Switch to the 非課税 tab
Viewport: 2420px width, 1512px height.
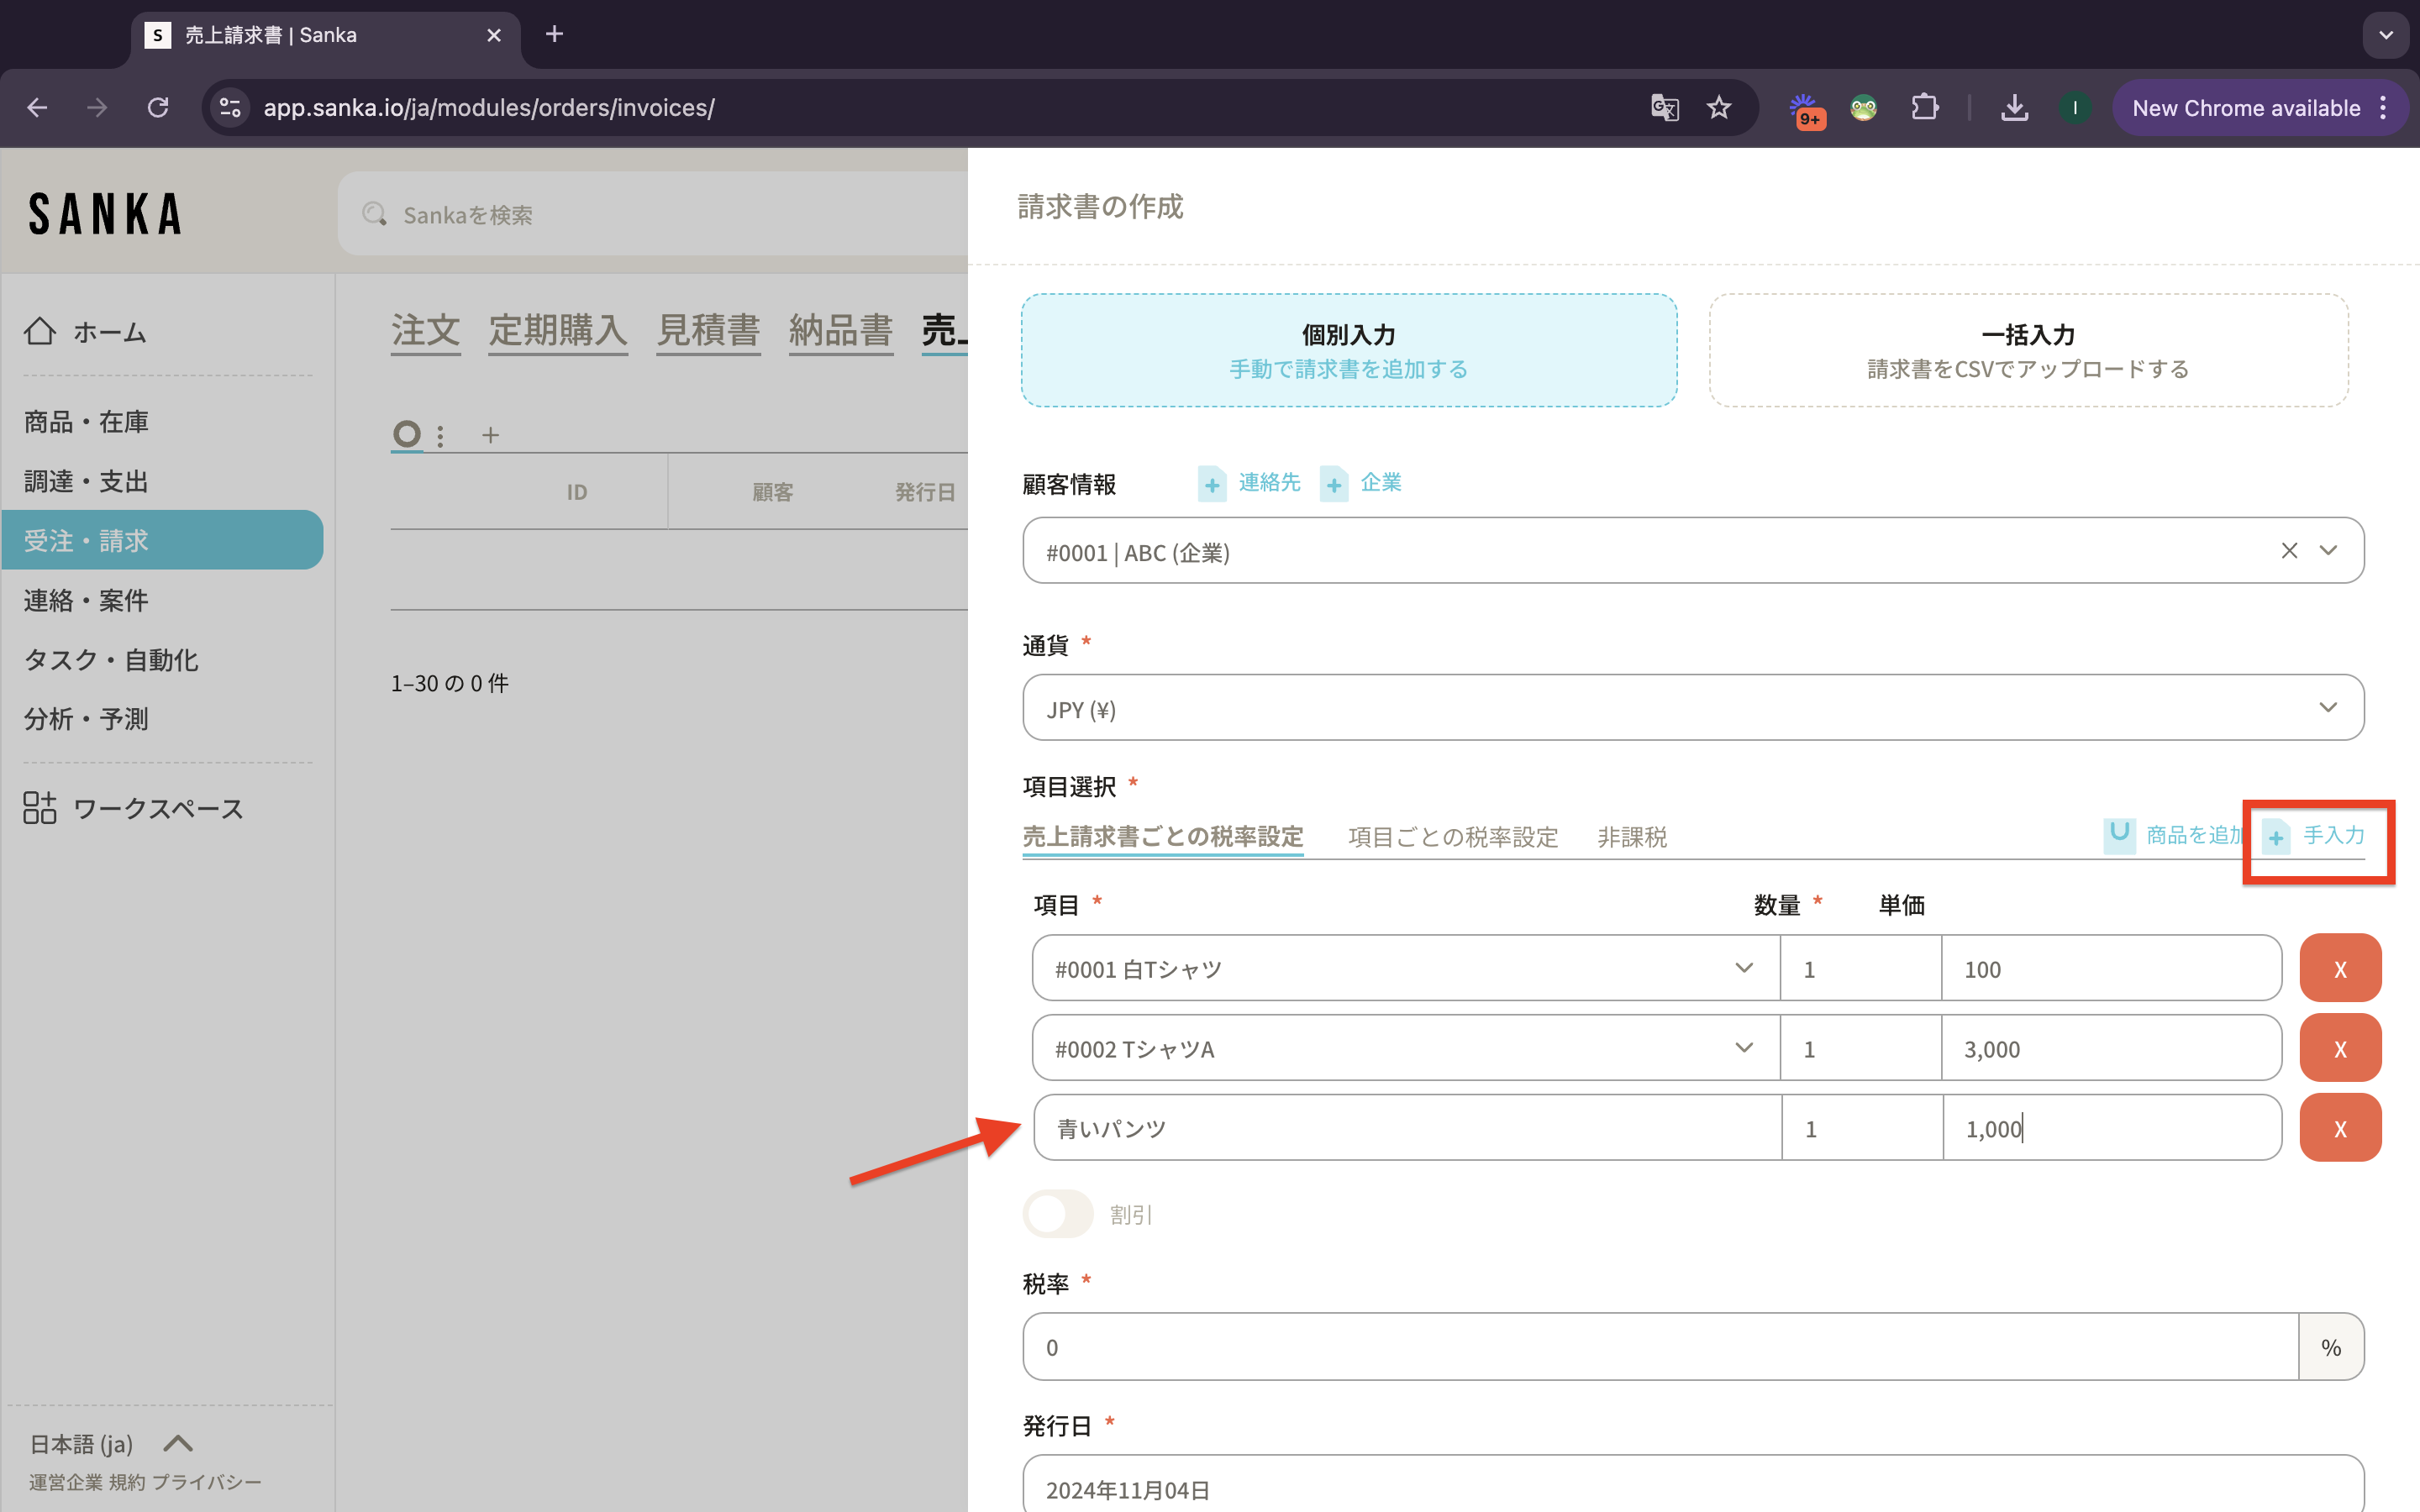pos(1631,837)
